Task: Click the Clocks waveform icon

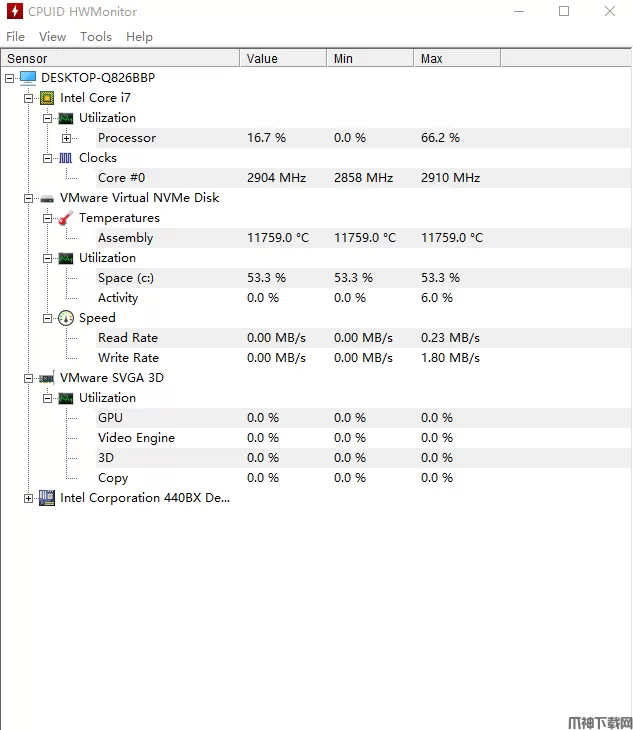Action: coord(66,158)
